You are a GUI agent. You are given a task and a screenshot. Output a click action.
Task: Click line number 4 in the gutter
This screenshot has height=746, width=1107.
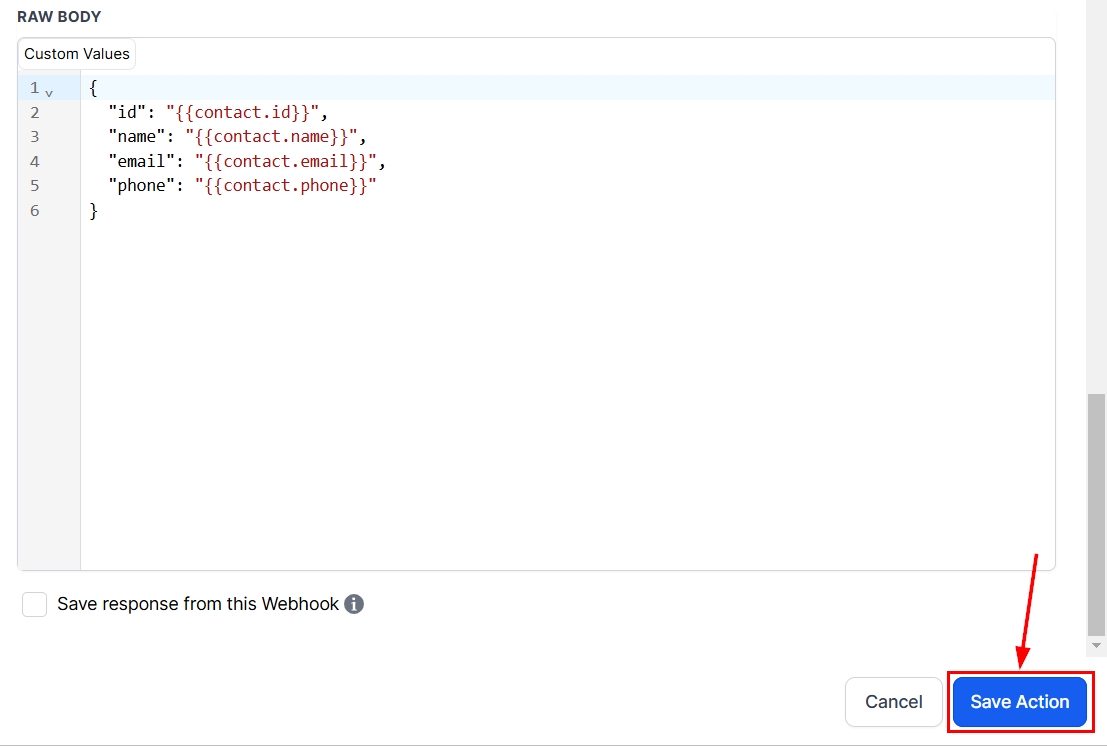[x=35, y=161]
